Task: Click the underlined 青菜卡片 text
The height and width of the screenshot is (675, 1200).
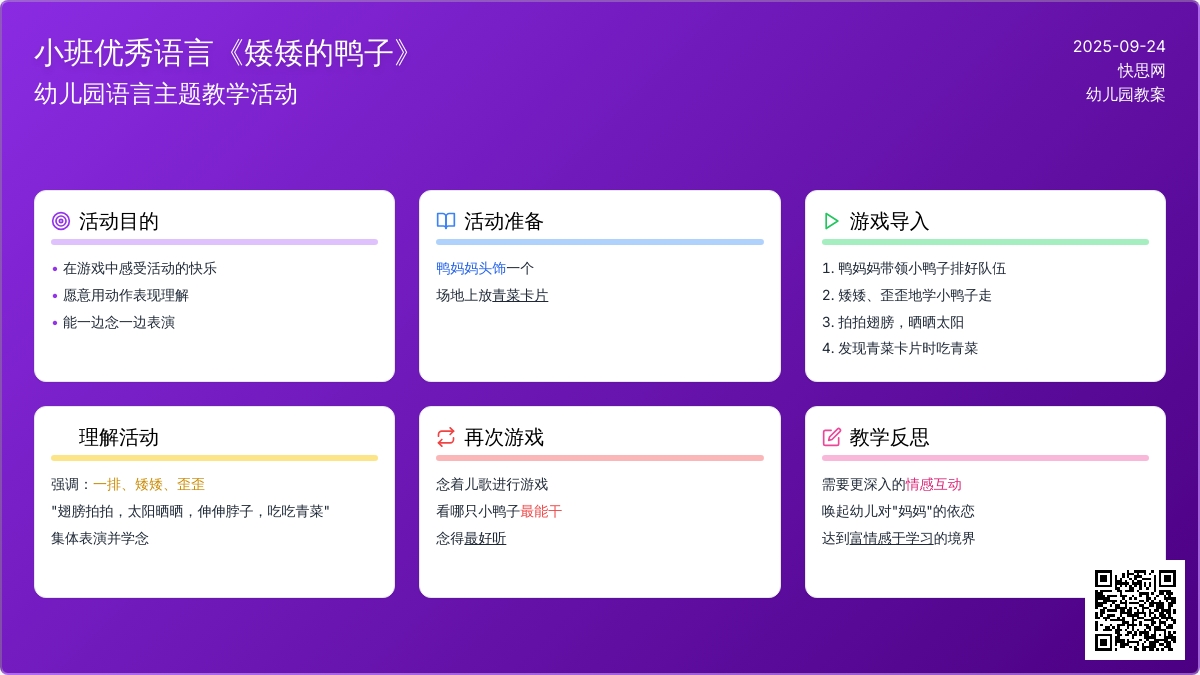Action: (520, 295)
